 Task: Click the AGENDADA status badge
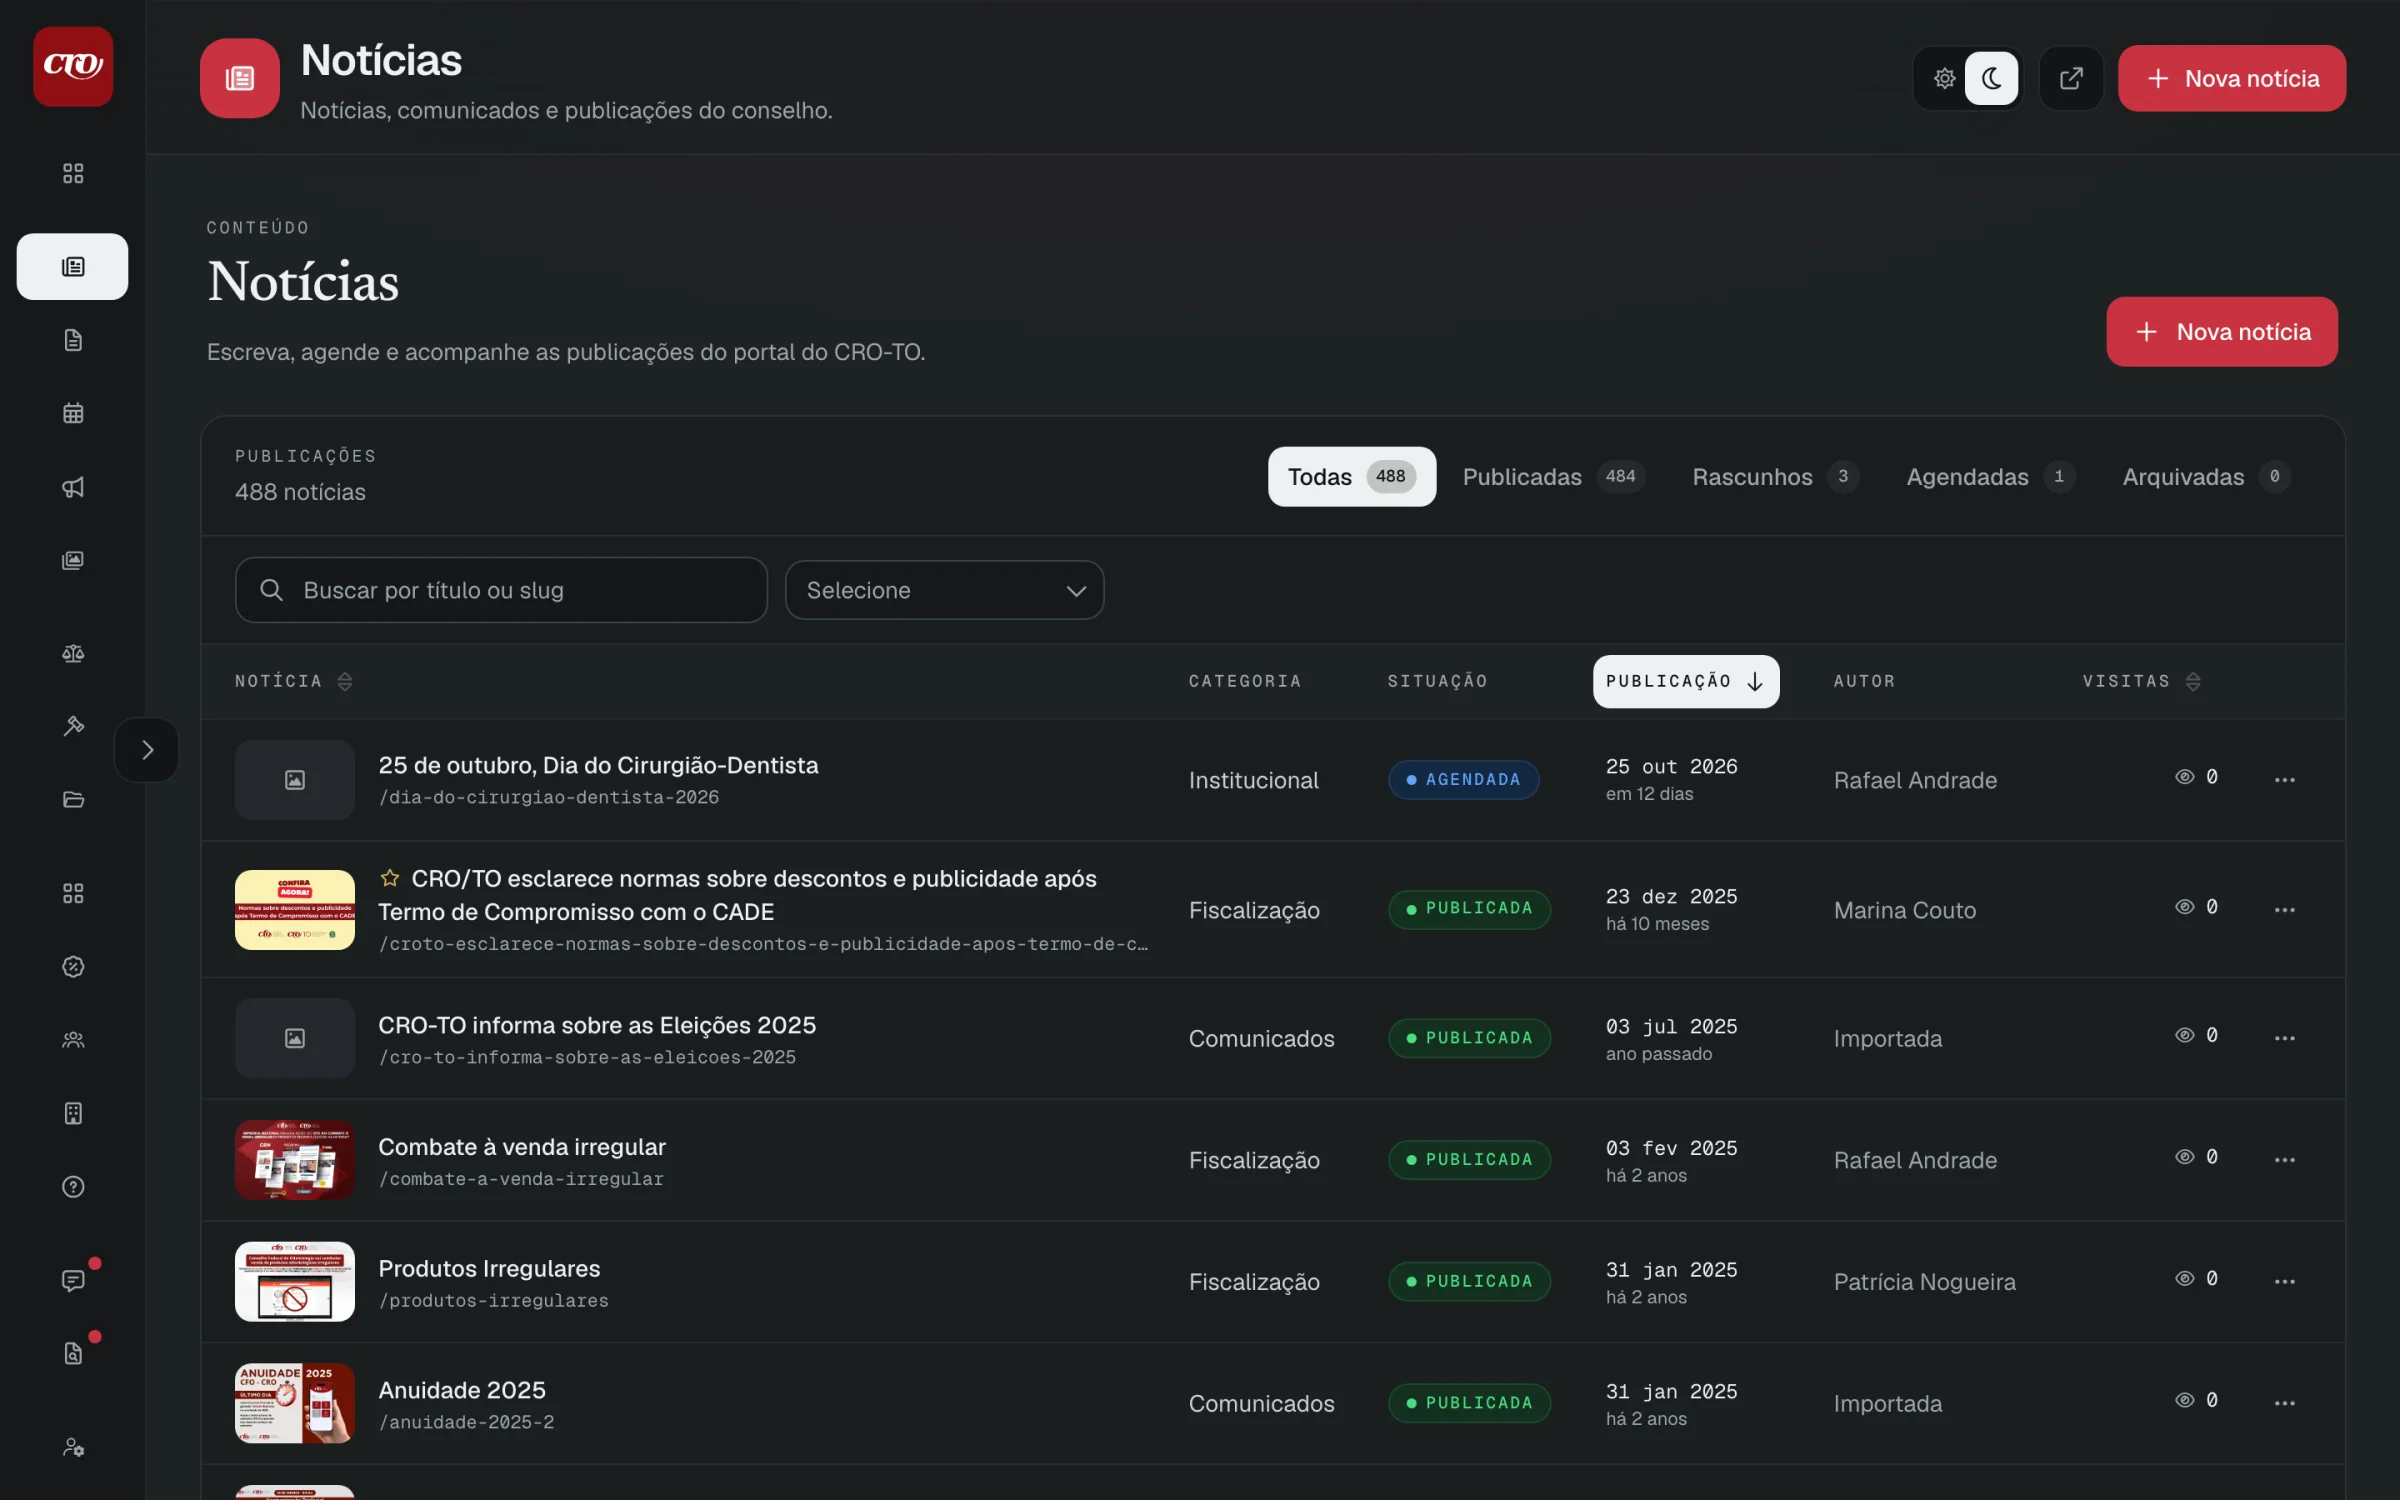click(x=1463, y=779)
